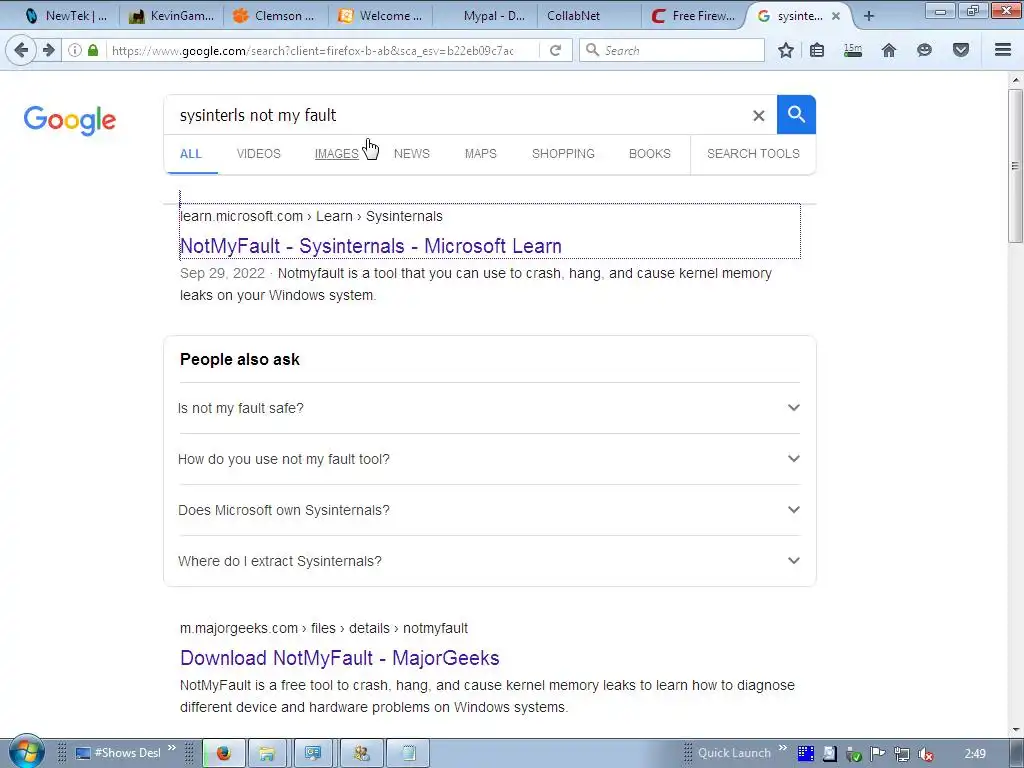Open NotMyFault - Sysinternals - Microsoft Learn link
The image size is (1024, 768).
pyautogui.click(x=371, y=246)
